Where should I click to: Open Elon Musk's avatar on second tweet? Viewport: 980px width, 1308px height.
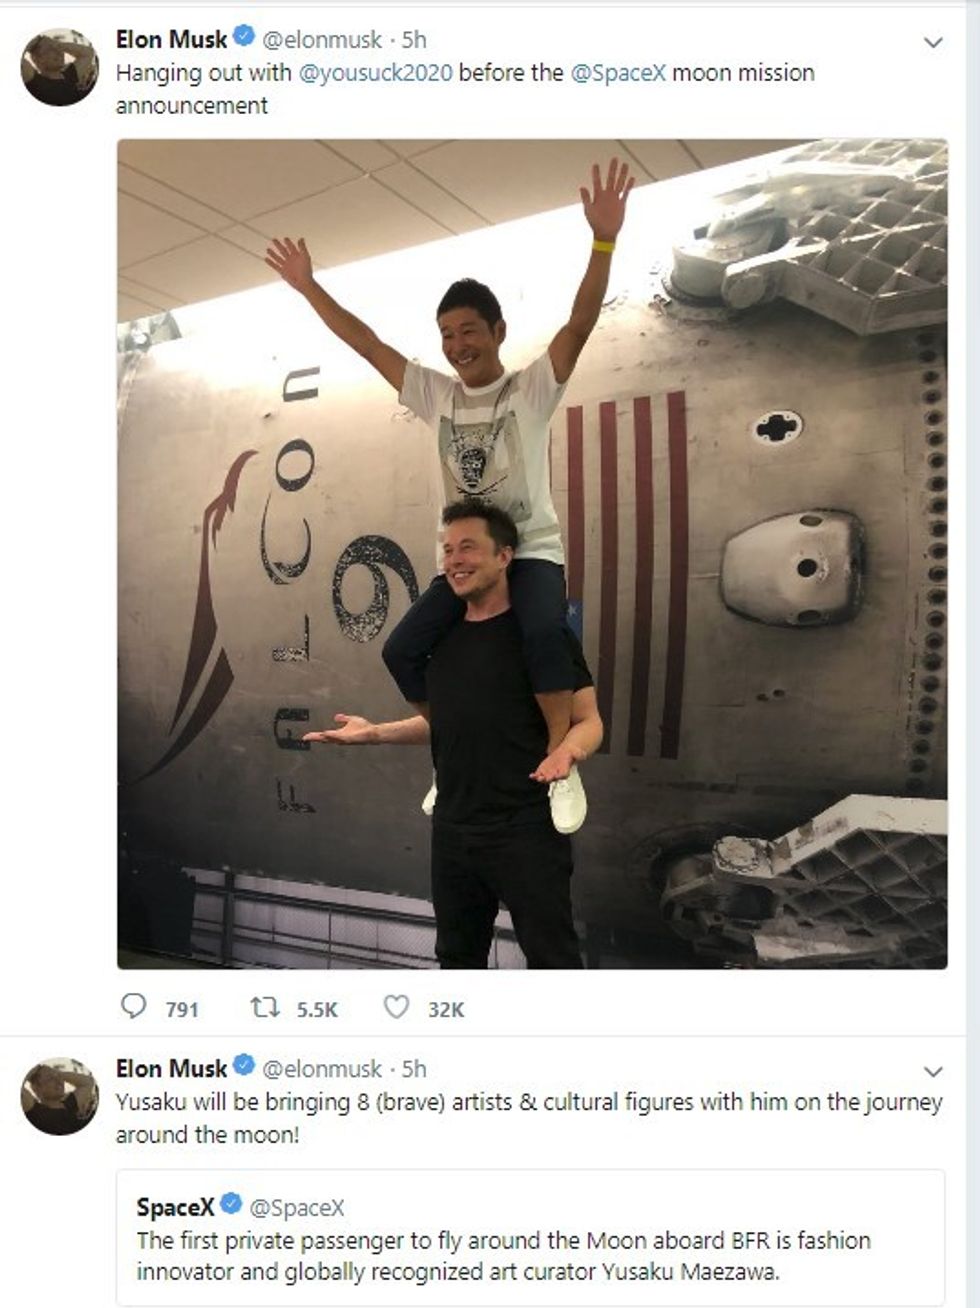tap(59, 1096)
